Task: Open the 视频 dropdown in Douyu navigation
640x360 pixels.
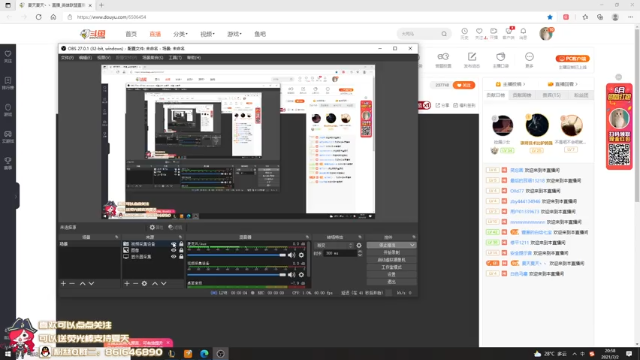Action: coord(207,34)
